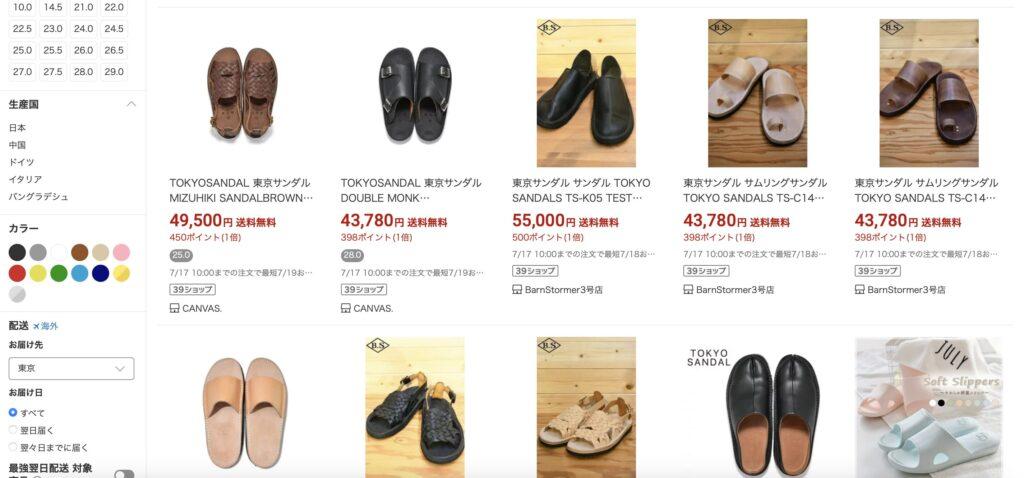Click the 25.0 size badge on the first product
The width and height of the screenshot is (1024, 478).
[181, 256]
